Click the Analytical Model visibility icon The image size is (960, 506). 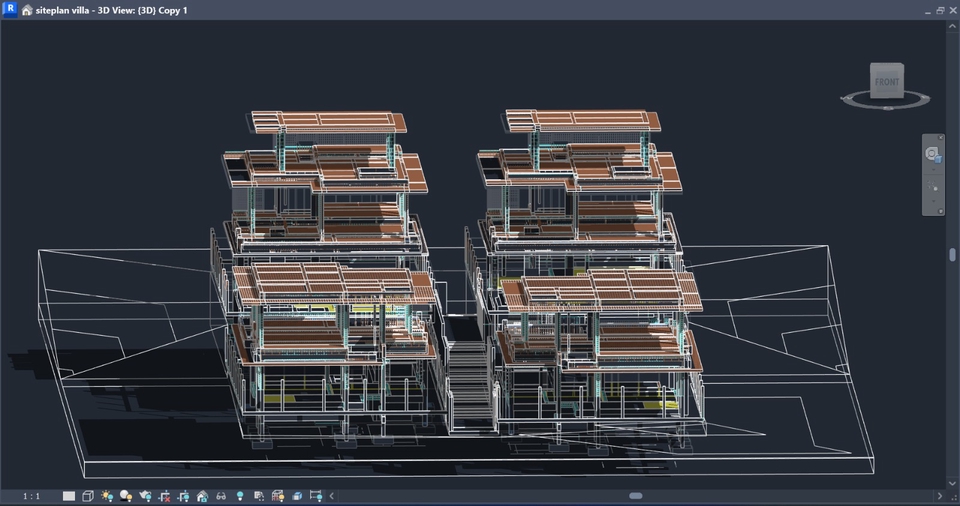click(278, 496)
